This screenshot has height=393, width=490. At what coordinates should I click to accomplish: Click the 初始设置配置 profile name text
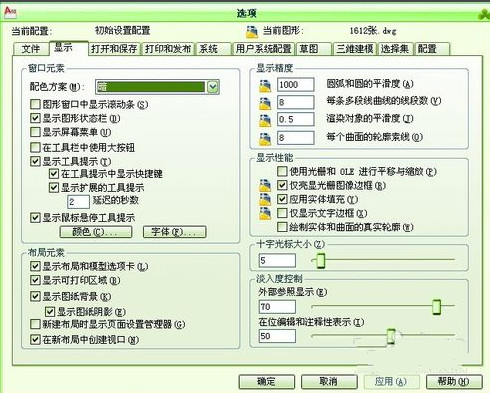(x=122, y=31)
